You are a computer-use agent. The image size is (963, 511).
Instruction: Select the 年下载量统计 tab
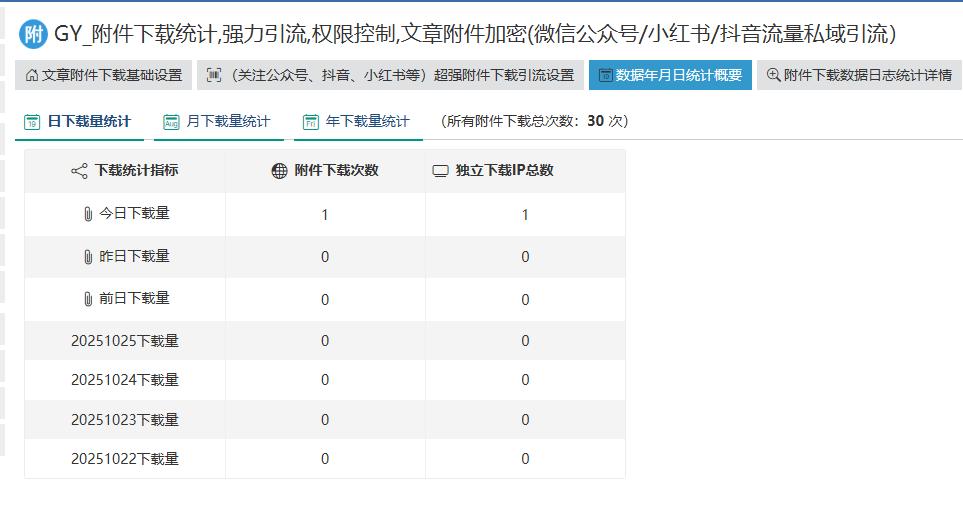[x=367, y=121]
